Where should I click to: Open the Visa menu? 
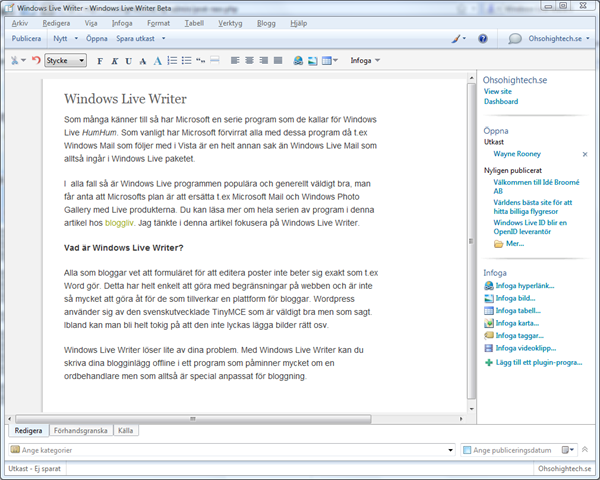pyautogui.click(x=91, y=23)
